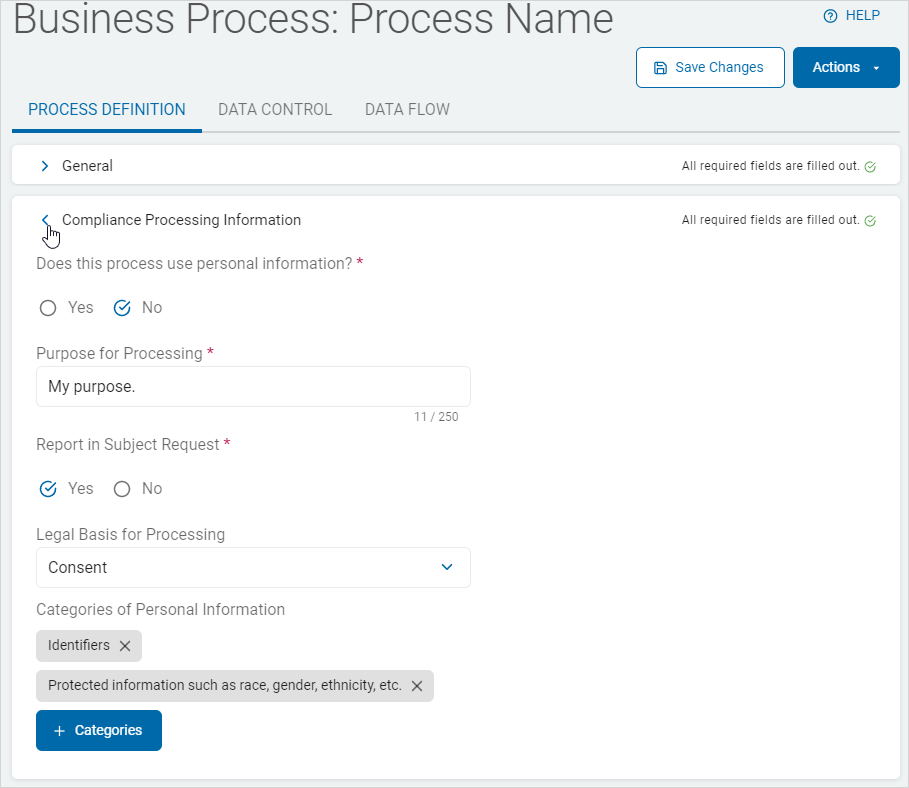Choose Yes for Report in Subject Request

point(48,489)
